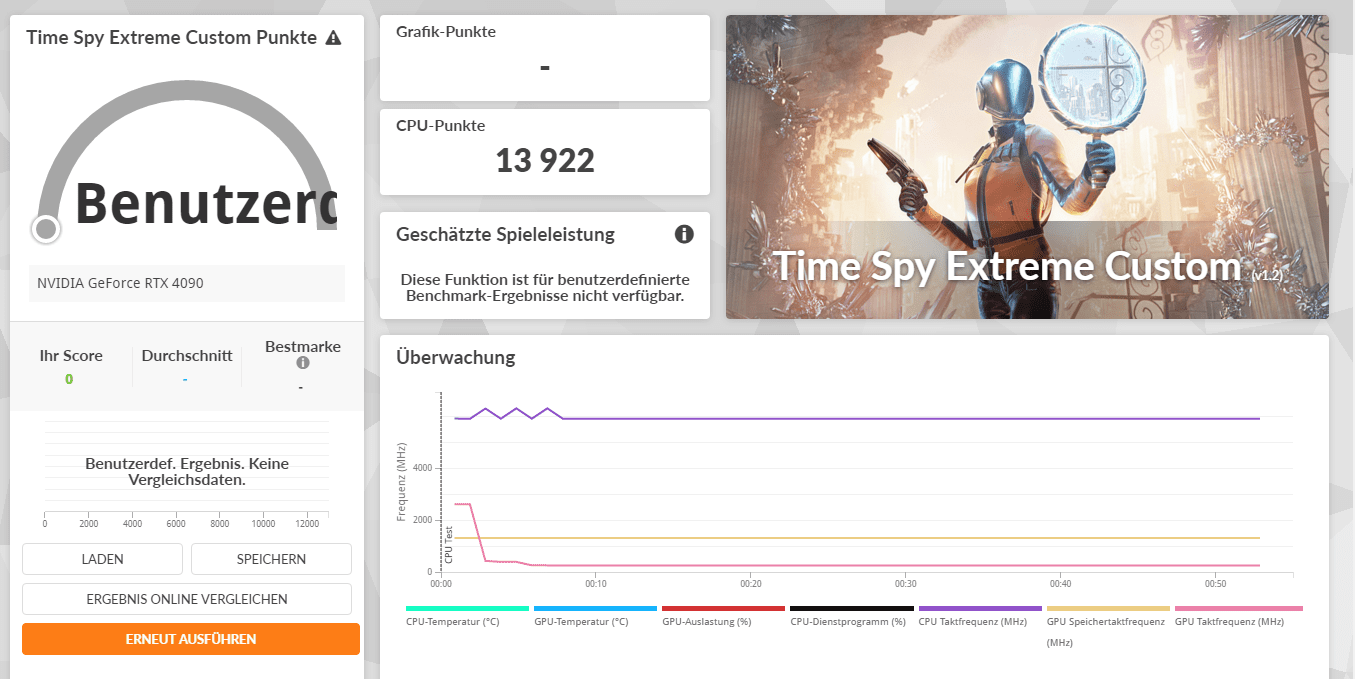Image resolution: width=1355 pixels, height=679 pixels.
Task: Click the SPEICHERN button
Action: coord(271,559)
